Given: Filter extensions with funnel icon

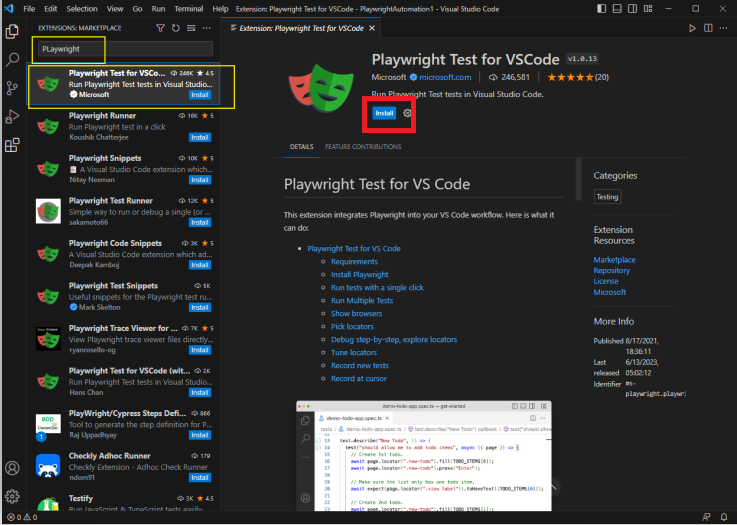Looking at the screenshot, I should tap(160, 28).
